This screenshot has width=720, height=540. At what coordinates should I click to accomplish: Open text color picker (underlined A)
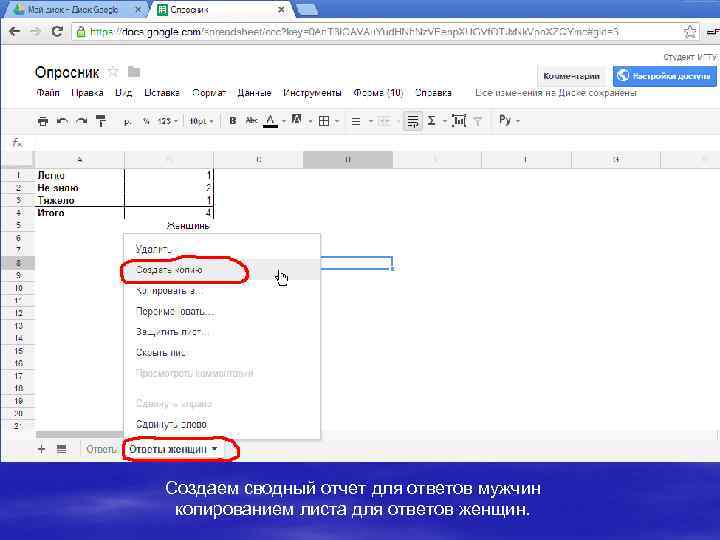pos(270,121)
